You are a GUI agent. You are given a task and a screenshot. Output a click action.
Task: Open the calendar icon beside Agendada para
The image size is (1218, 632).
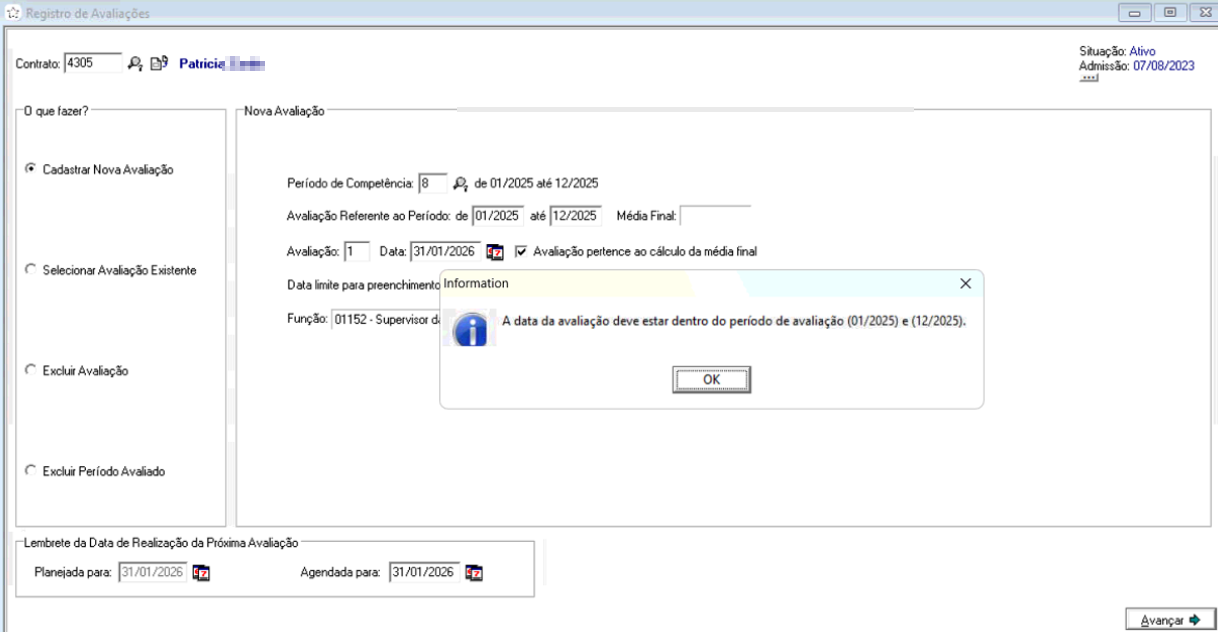[472, 574]
